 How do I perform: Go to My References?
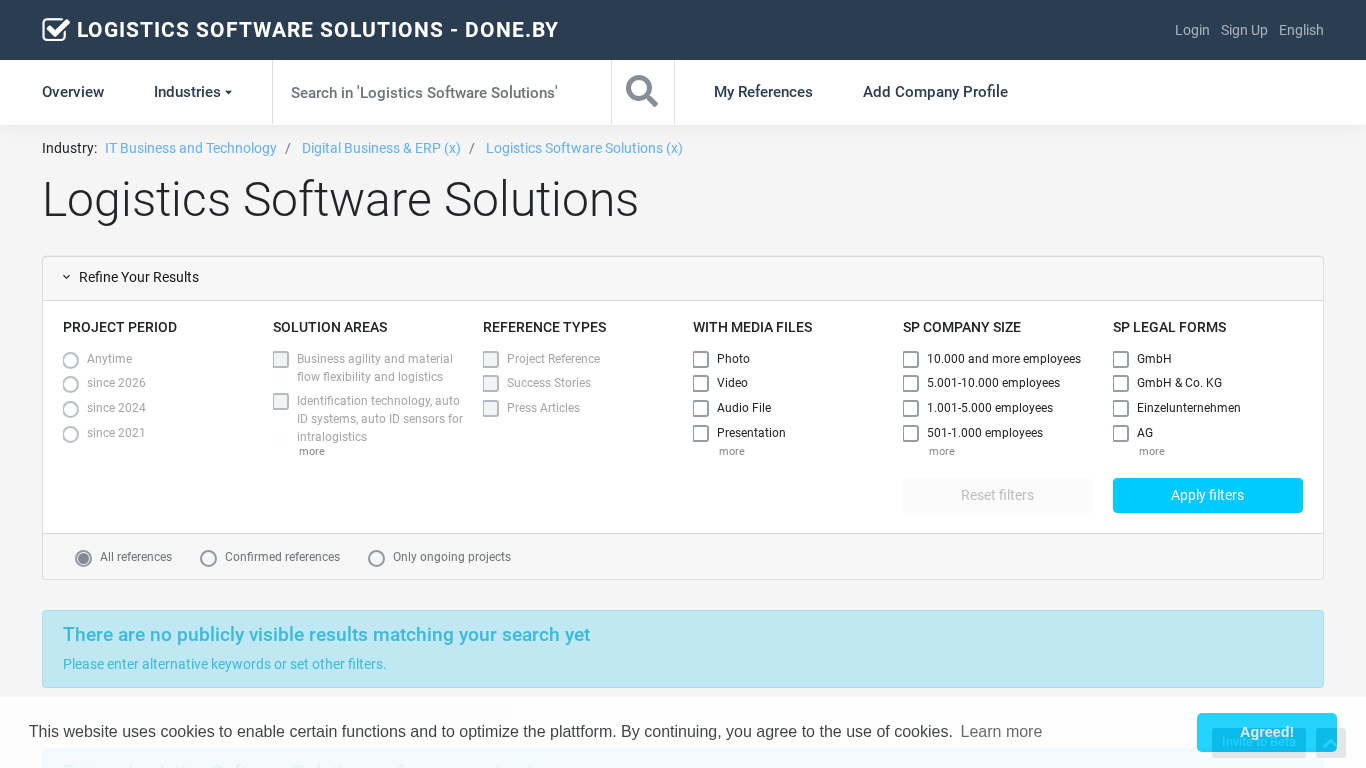point(763,92)
